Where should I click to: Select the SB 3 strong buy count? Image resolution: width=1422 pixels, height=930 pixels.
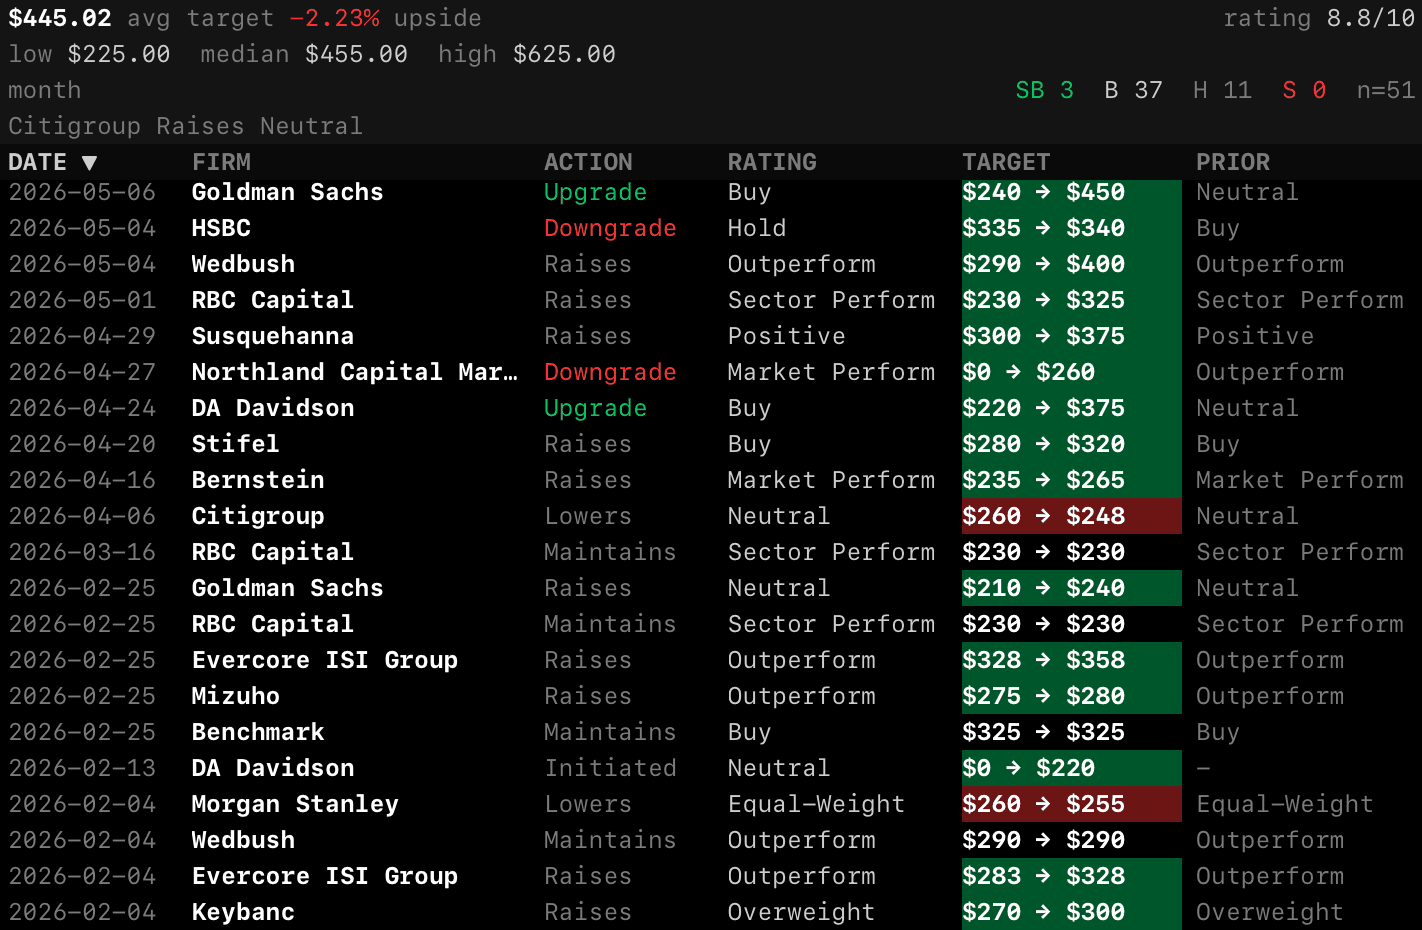tap(1044, 90)
